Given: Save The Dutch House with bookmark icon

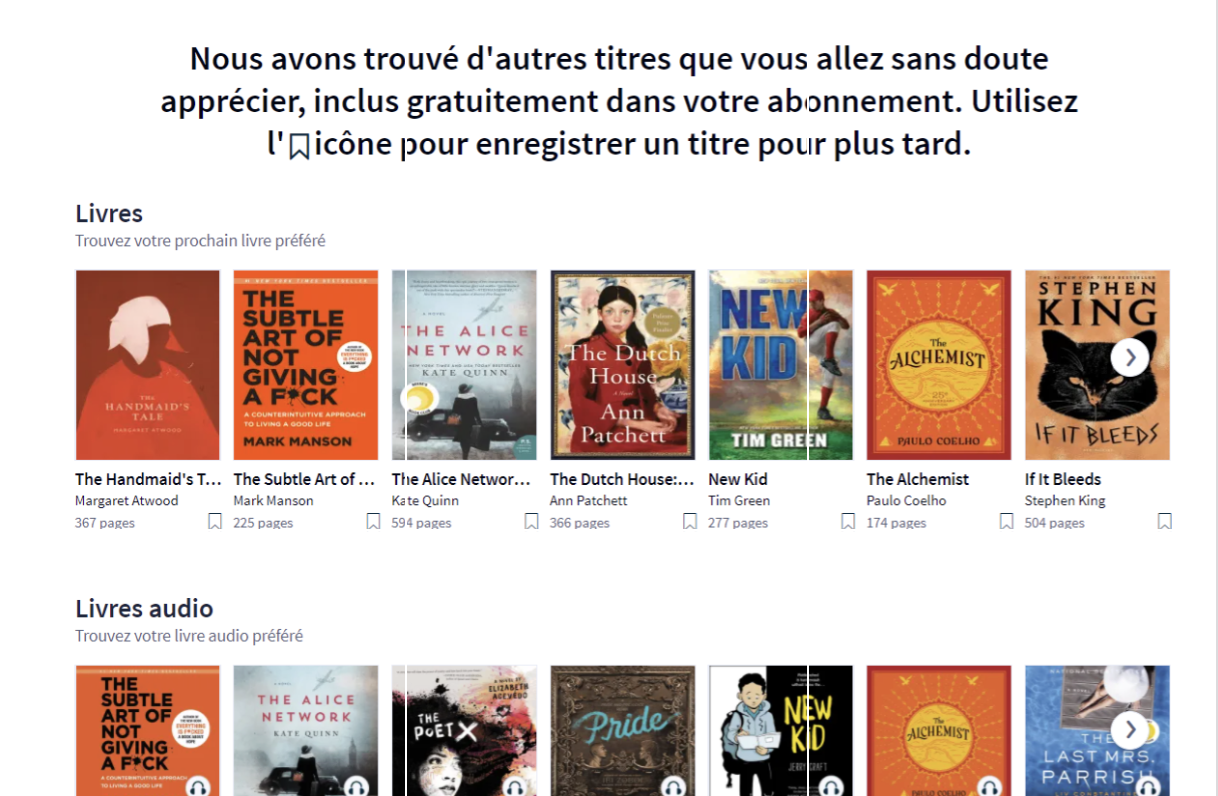Looking at the screenshot, I should click(690, 521).
